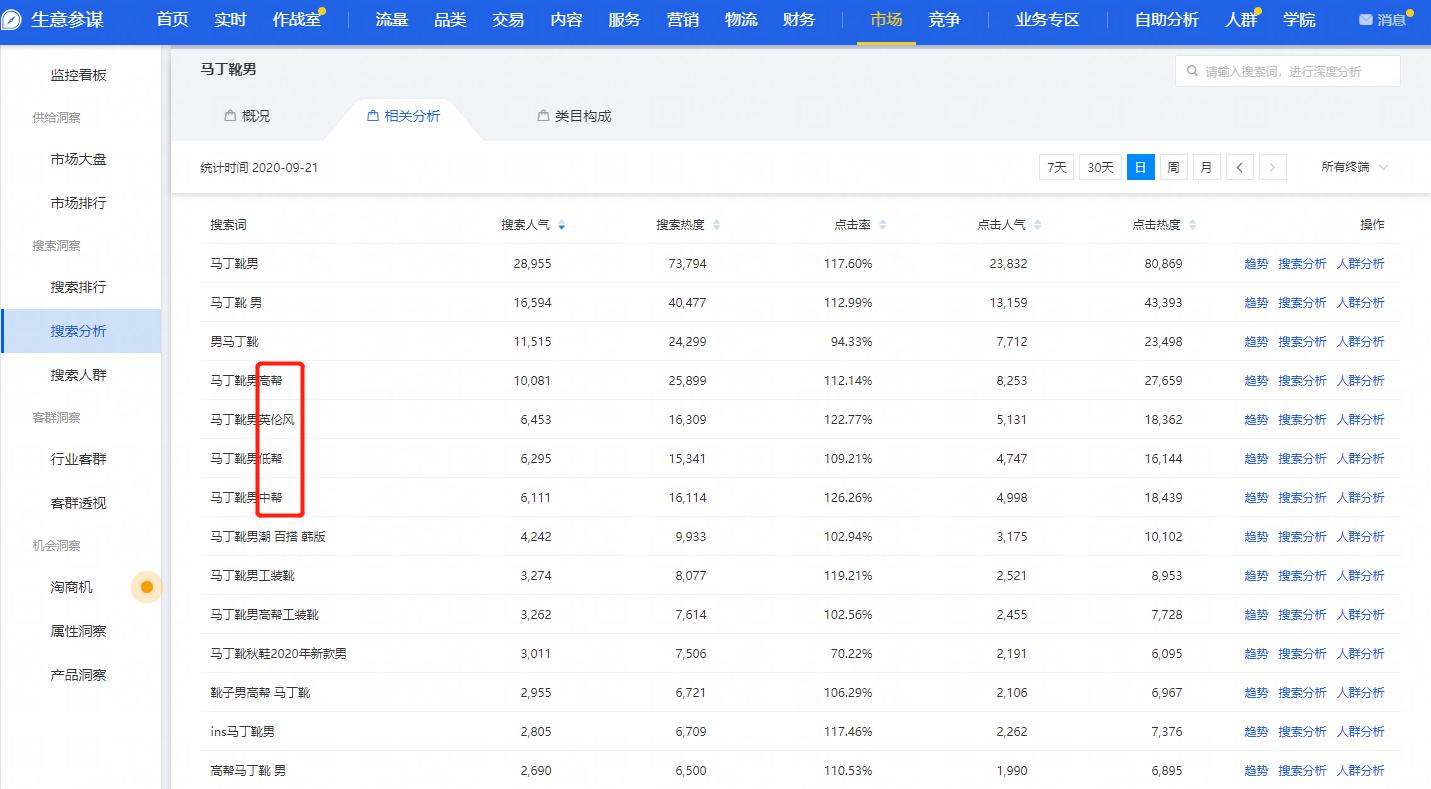Click the 30天 time range button
This screenshot has width=1431, height=789.
point(1098,167)
